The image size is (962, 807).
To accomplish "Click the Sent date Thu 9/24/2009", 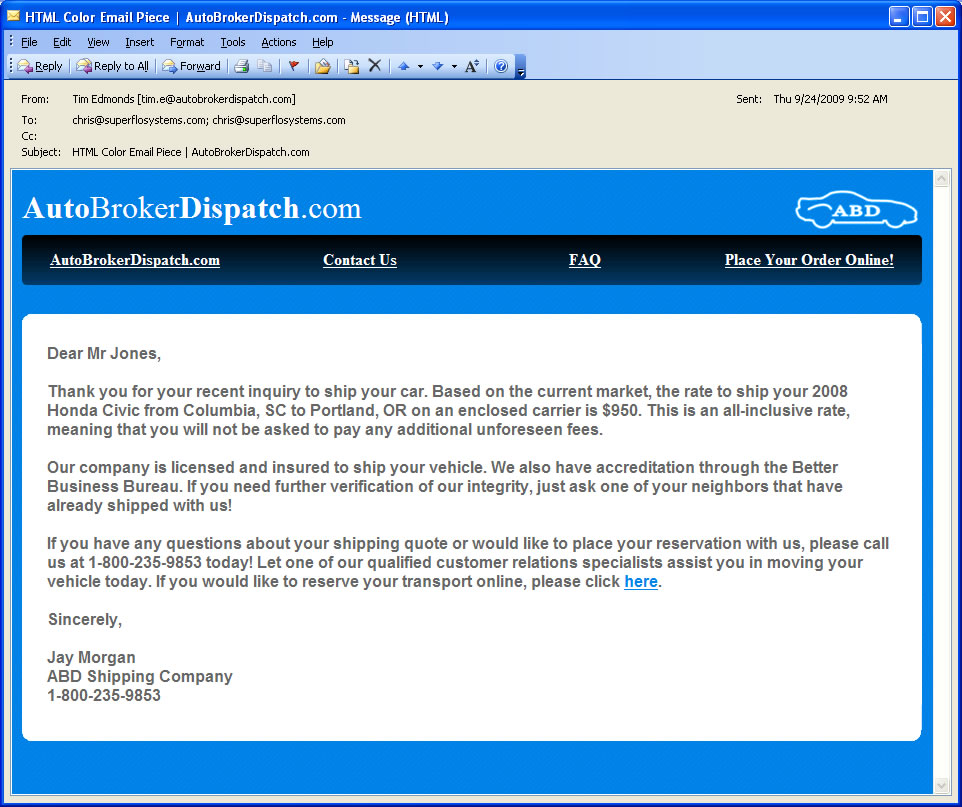I will pos(830,99).
